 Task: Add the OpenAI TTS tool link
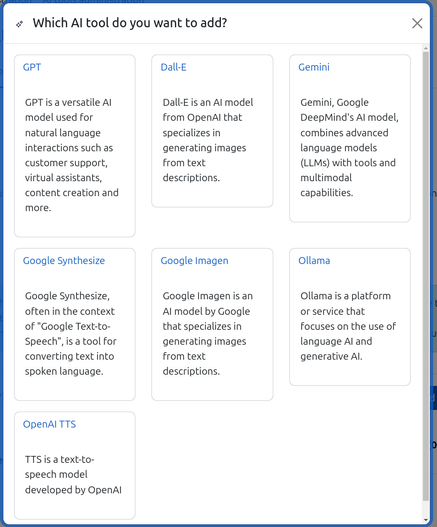click(x=49, y=424)
